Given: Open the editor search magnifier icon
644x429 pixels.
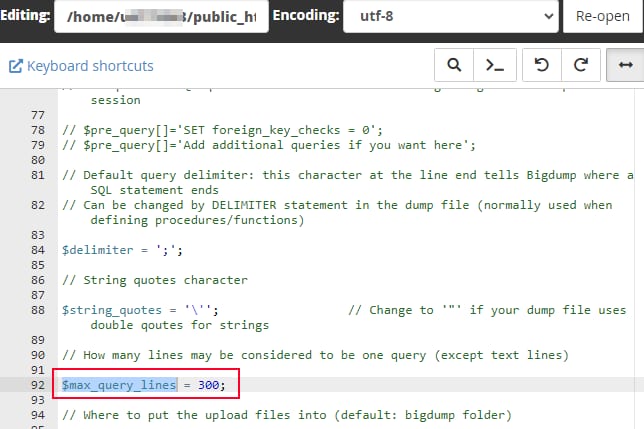Looking at the screenshot, I should [454, 66].
